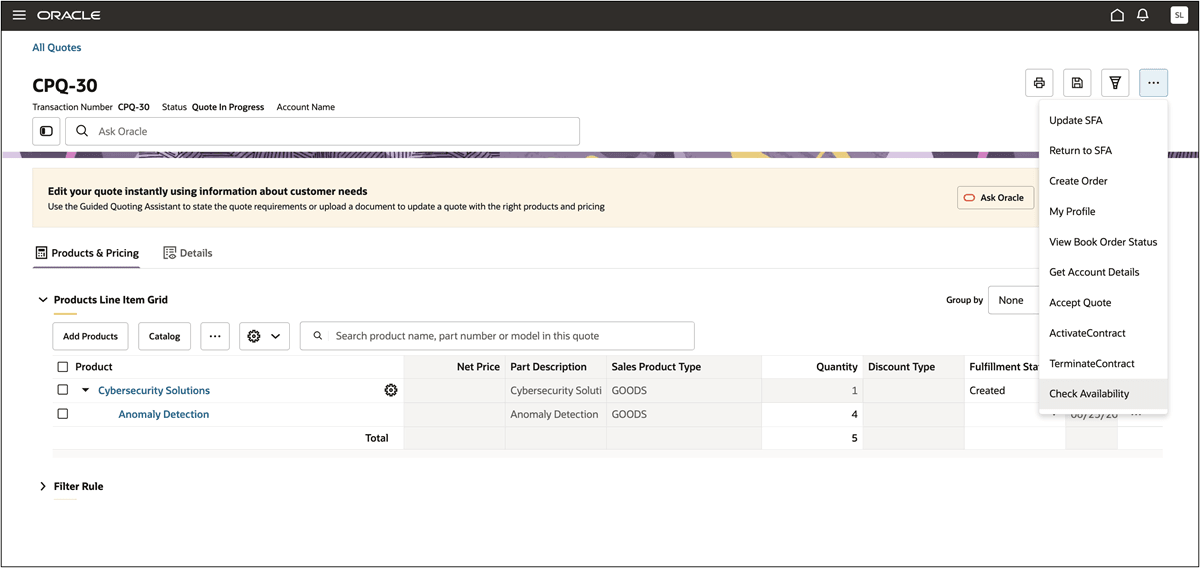
Task: Close the header more actions ellipsis menu
Action: 1153,83
